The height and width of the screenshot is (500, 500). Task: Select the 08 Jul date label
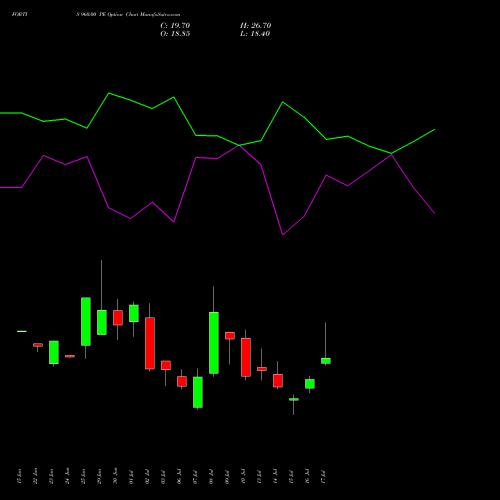[x=211, y=476]
